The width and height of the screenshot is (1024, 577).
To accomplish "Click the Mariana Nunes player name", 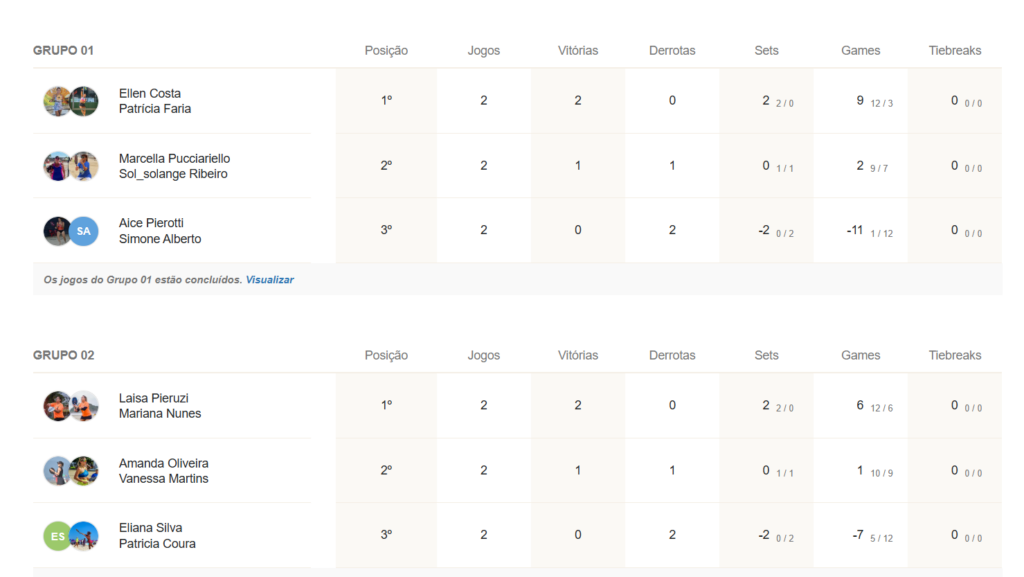I will point(160,413).
